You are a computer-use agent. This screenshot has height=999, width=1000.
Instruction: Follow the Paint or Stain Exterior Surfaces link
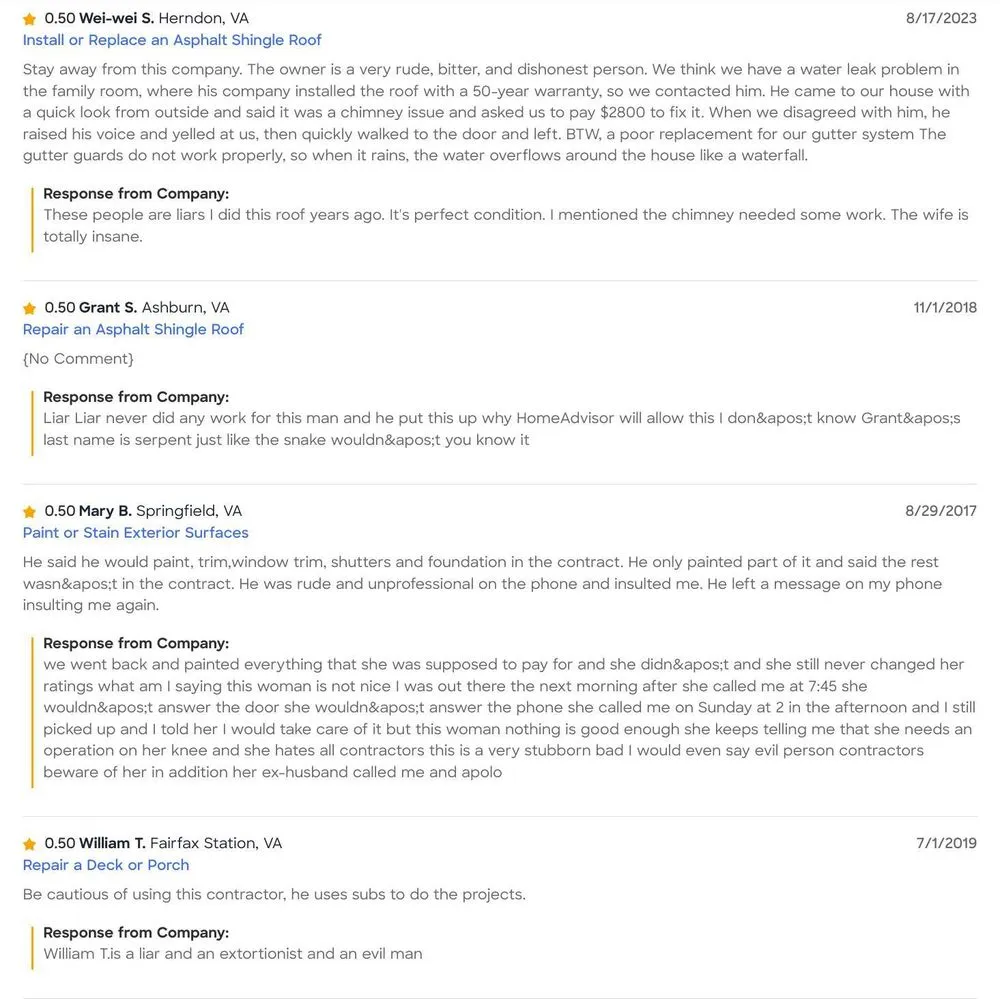click(135, 533)
